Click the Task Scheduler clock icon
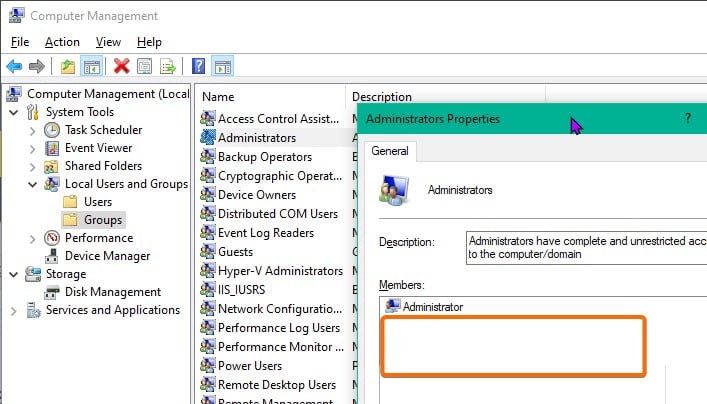707x404 pixels. tap(52, 130)
